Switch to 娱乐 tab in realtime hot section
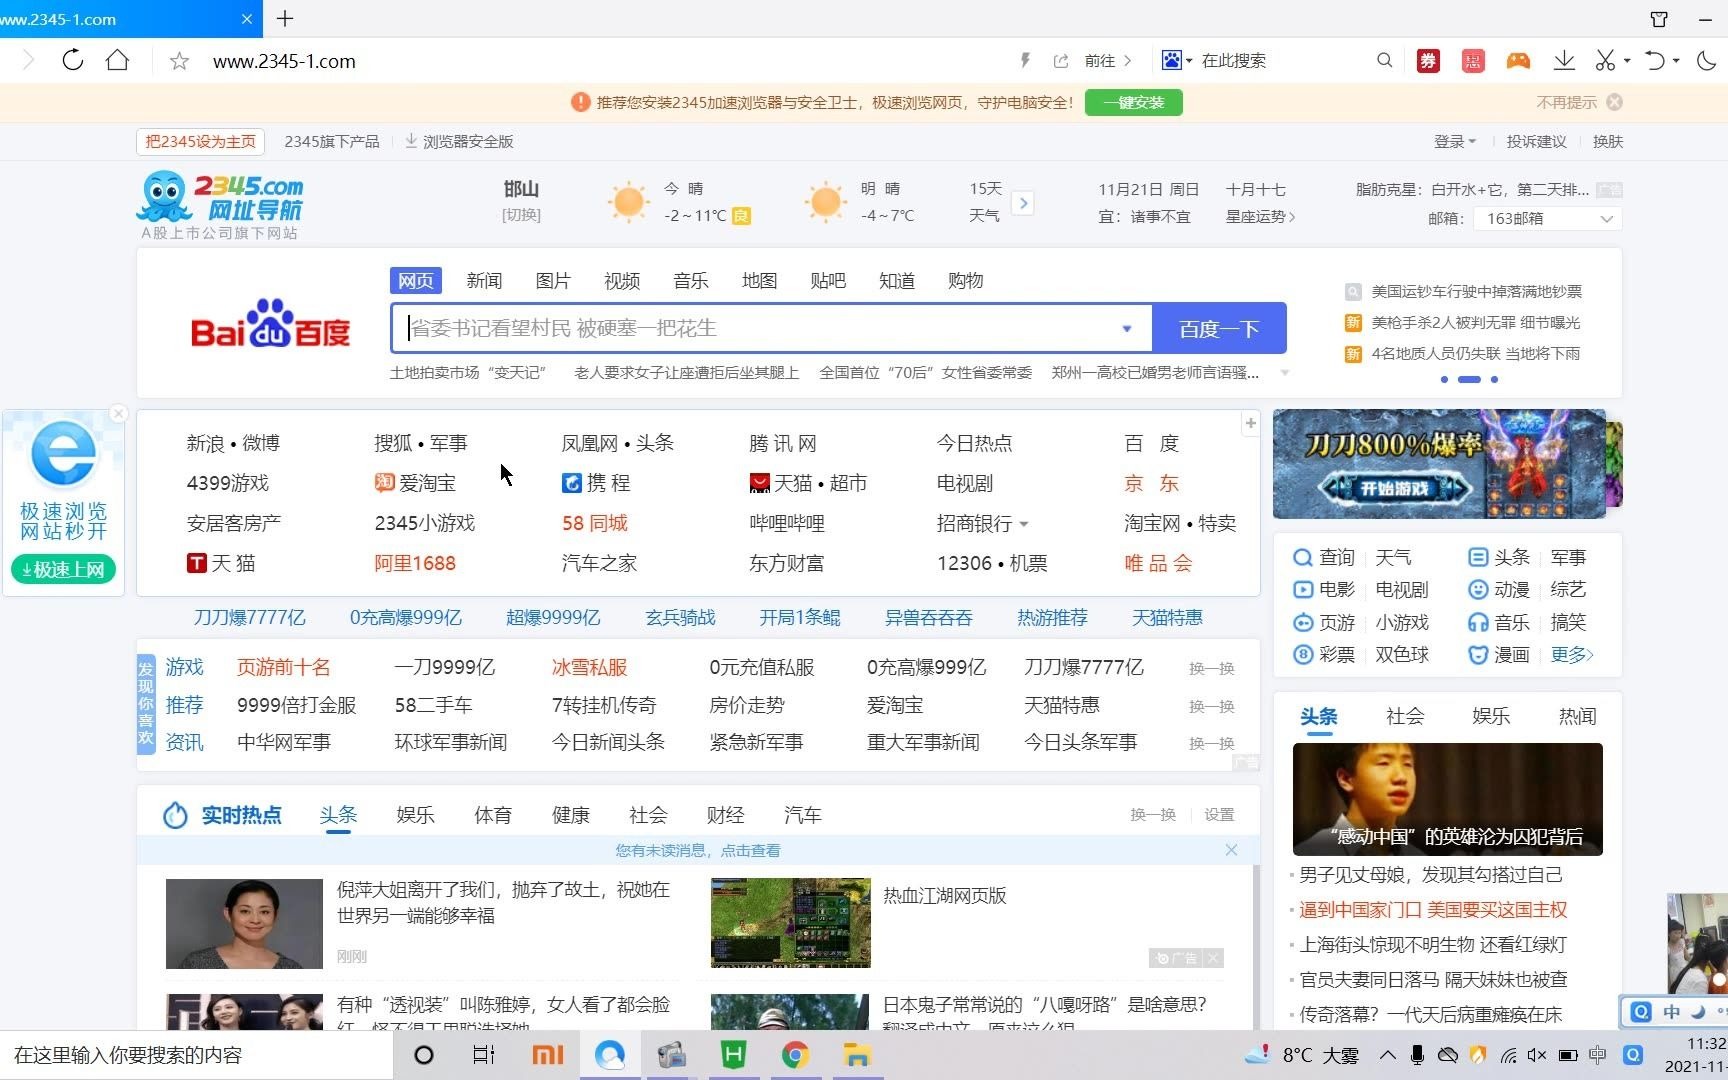This screenshot has height=1080, width=1728. 415,815
